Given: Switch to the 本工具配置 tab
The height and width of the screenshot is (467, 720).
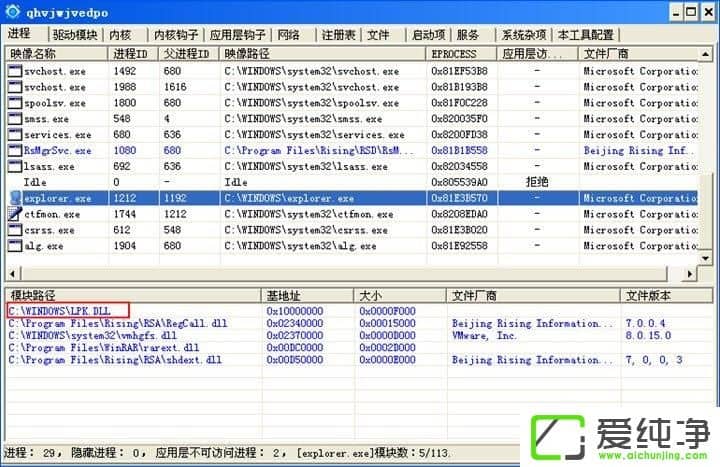Looking at the screenshot, I should 586,35.
